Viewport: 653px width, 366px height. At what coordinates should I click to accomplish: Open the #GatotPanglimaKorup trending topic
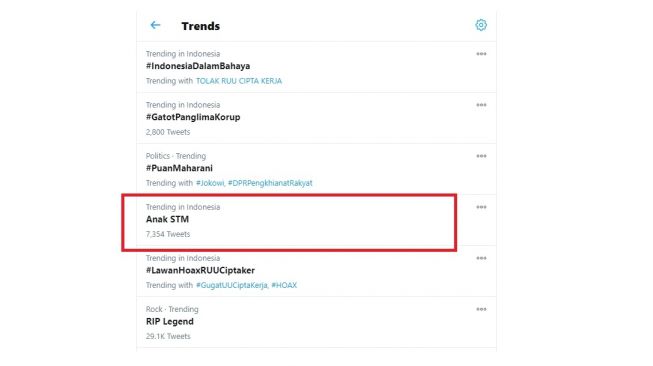tap(193, 117)
